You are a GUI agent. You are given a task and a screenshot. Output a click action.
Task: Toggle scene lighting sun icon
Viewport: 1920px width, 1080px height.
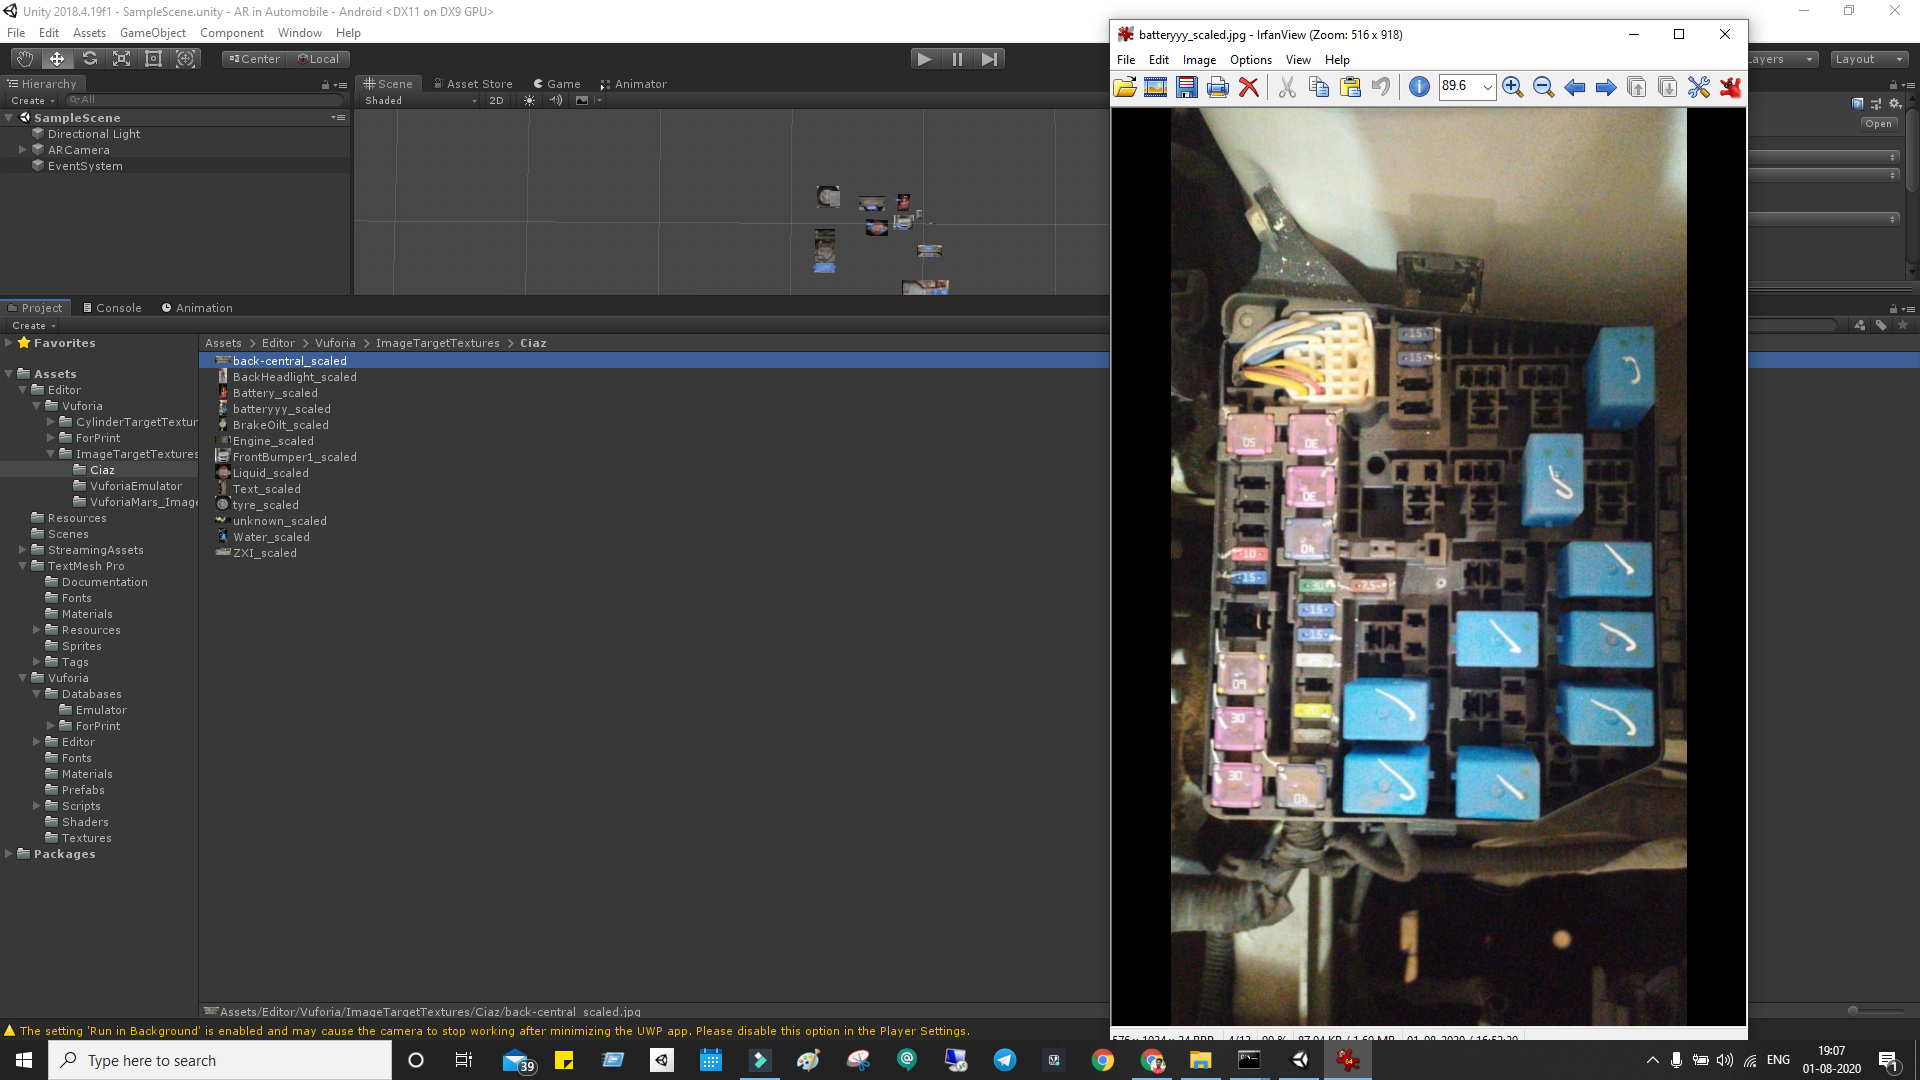529,101
